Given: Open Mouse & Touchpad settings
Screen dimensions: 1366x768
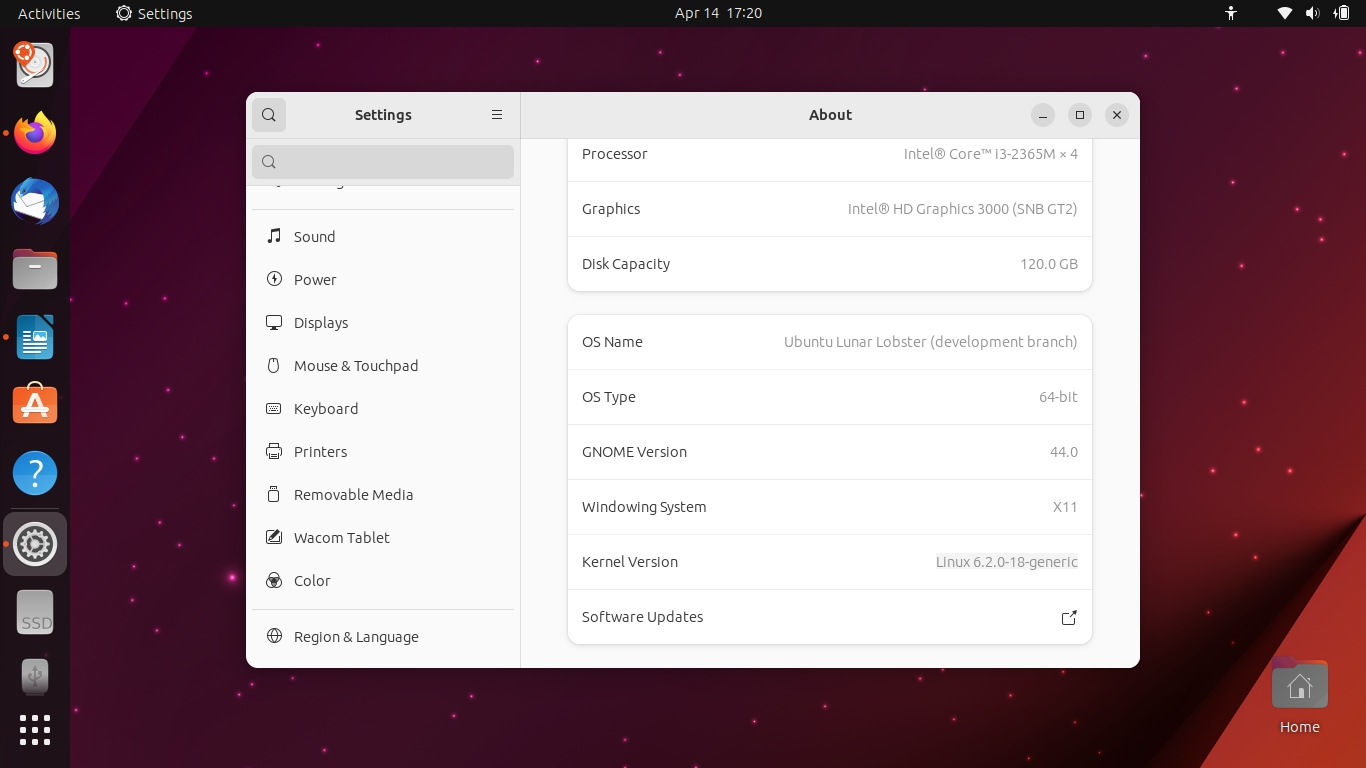Looking at the screenshot, I should point(356,365).
